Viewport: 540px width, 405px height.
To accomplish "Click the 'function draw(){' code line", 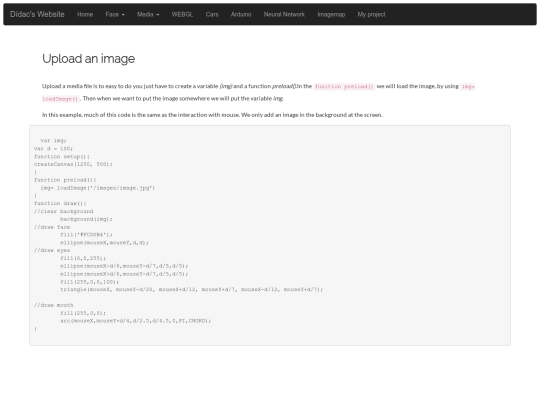I will coord(60,203).
